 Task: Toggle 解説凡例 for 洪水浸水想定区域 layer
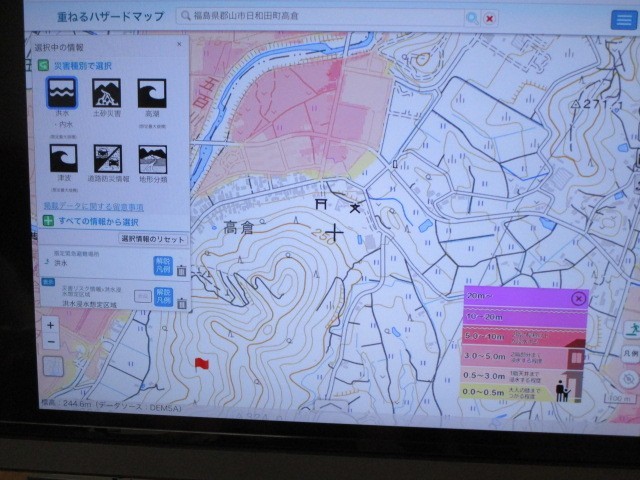163,294
